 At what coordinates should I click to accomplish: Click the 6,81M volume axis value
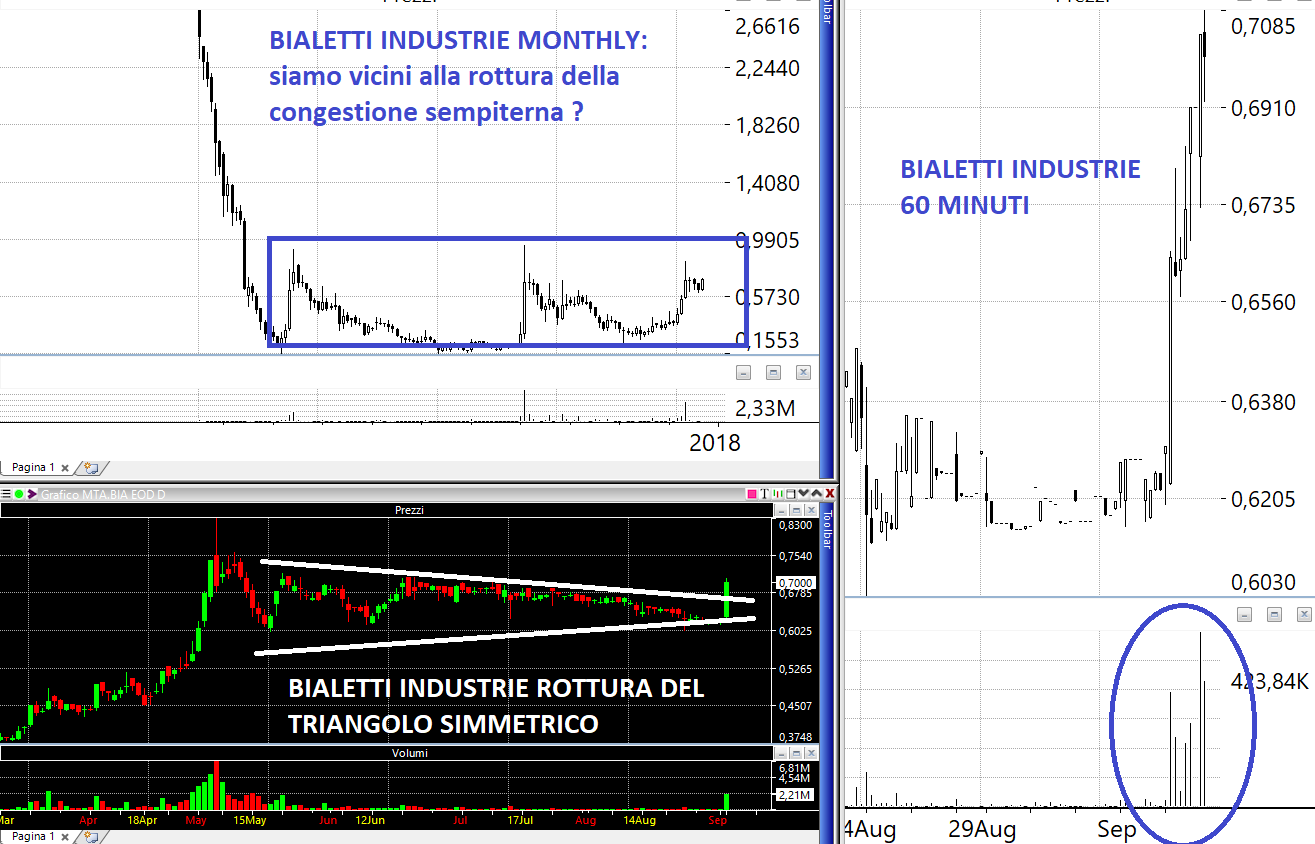point(796,767)
